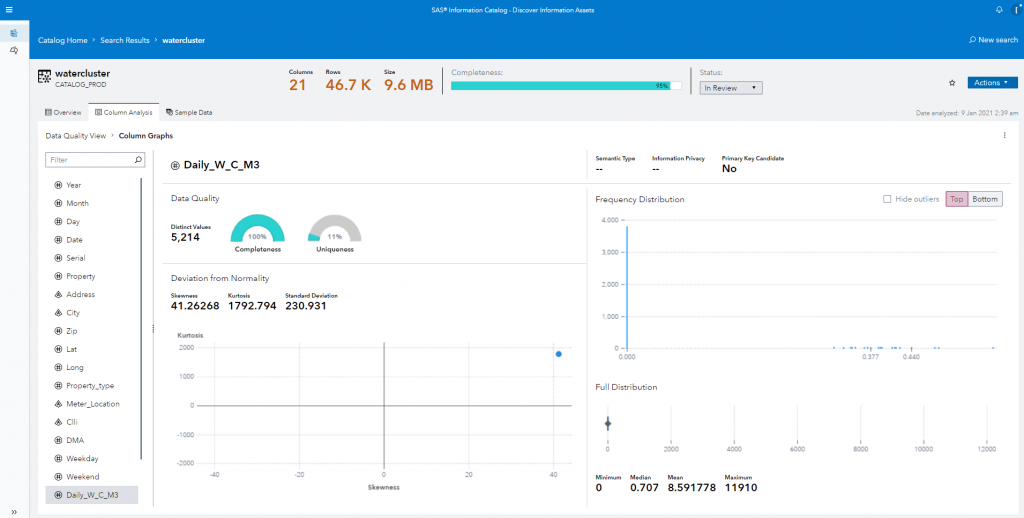Select the Meter_Location column in list
The image size is (1024, 518).
click(x=92, y=404)
